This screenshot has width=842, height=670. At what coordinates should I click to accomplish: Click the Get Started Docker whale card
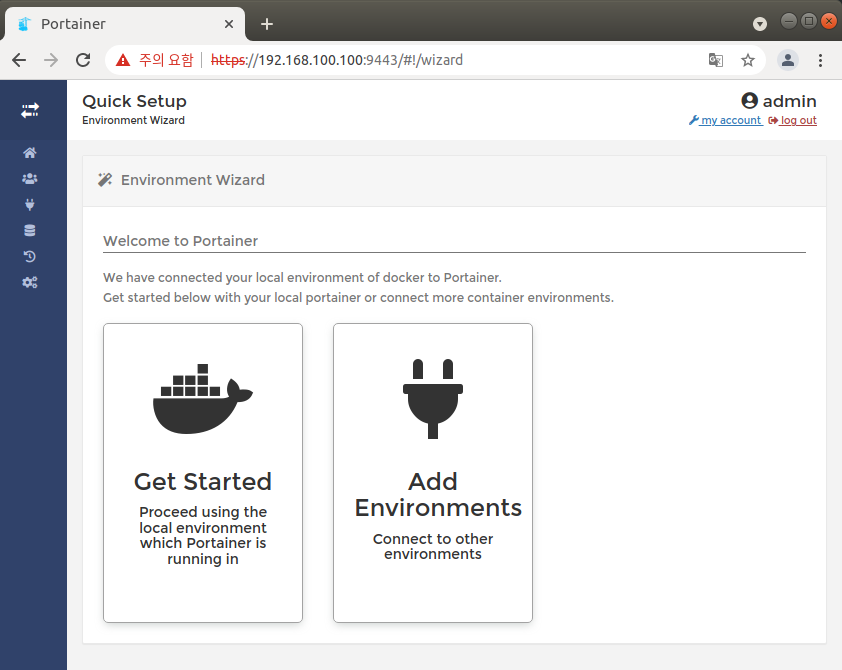(x=203, y=473)
